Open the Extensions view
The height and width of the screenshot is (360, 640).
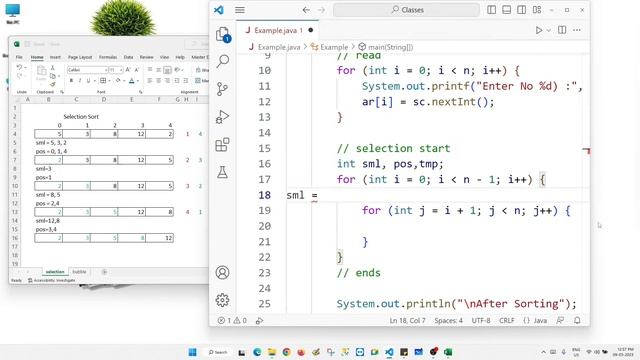(x=222, y=144)
